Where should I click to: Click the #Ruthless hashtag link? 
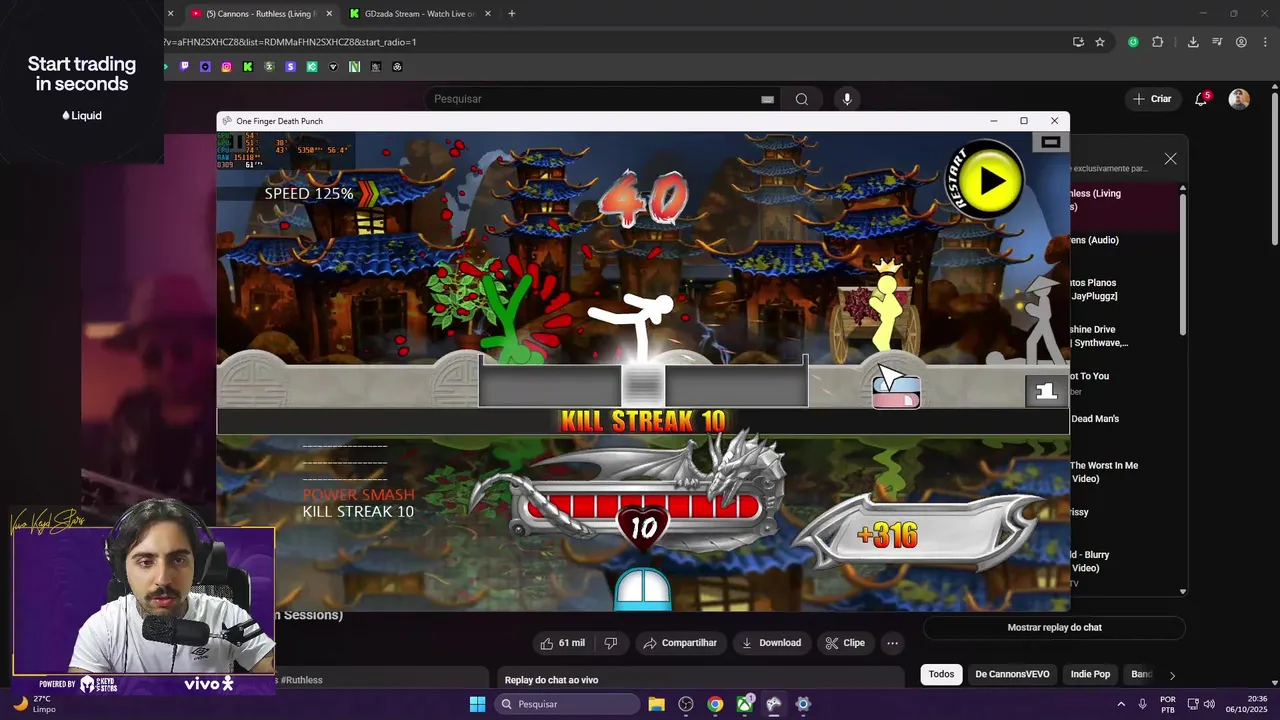302,680
